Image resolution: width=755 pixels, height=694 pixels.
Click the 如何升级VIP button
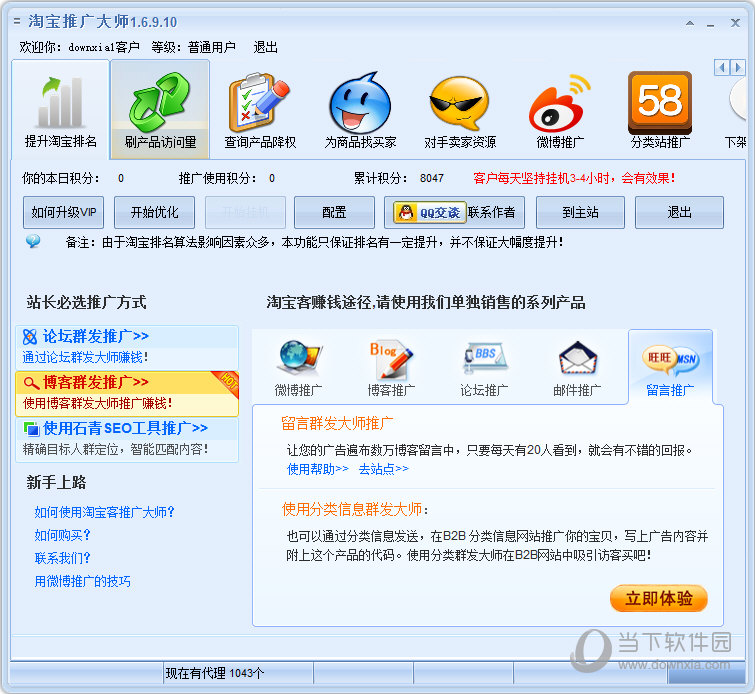pyautogui.click(x=64, y=212)
